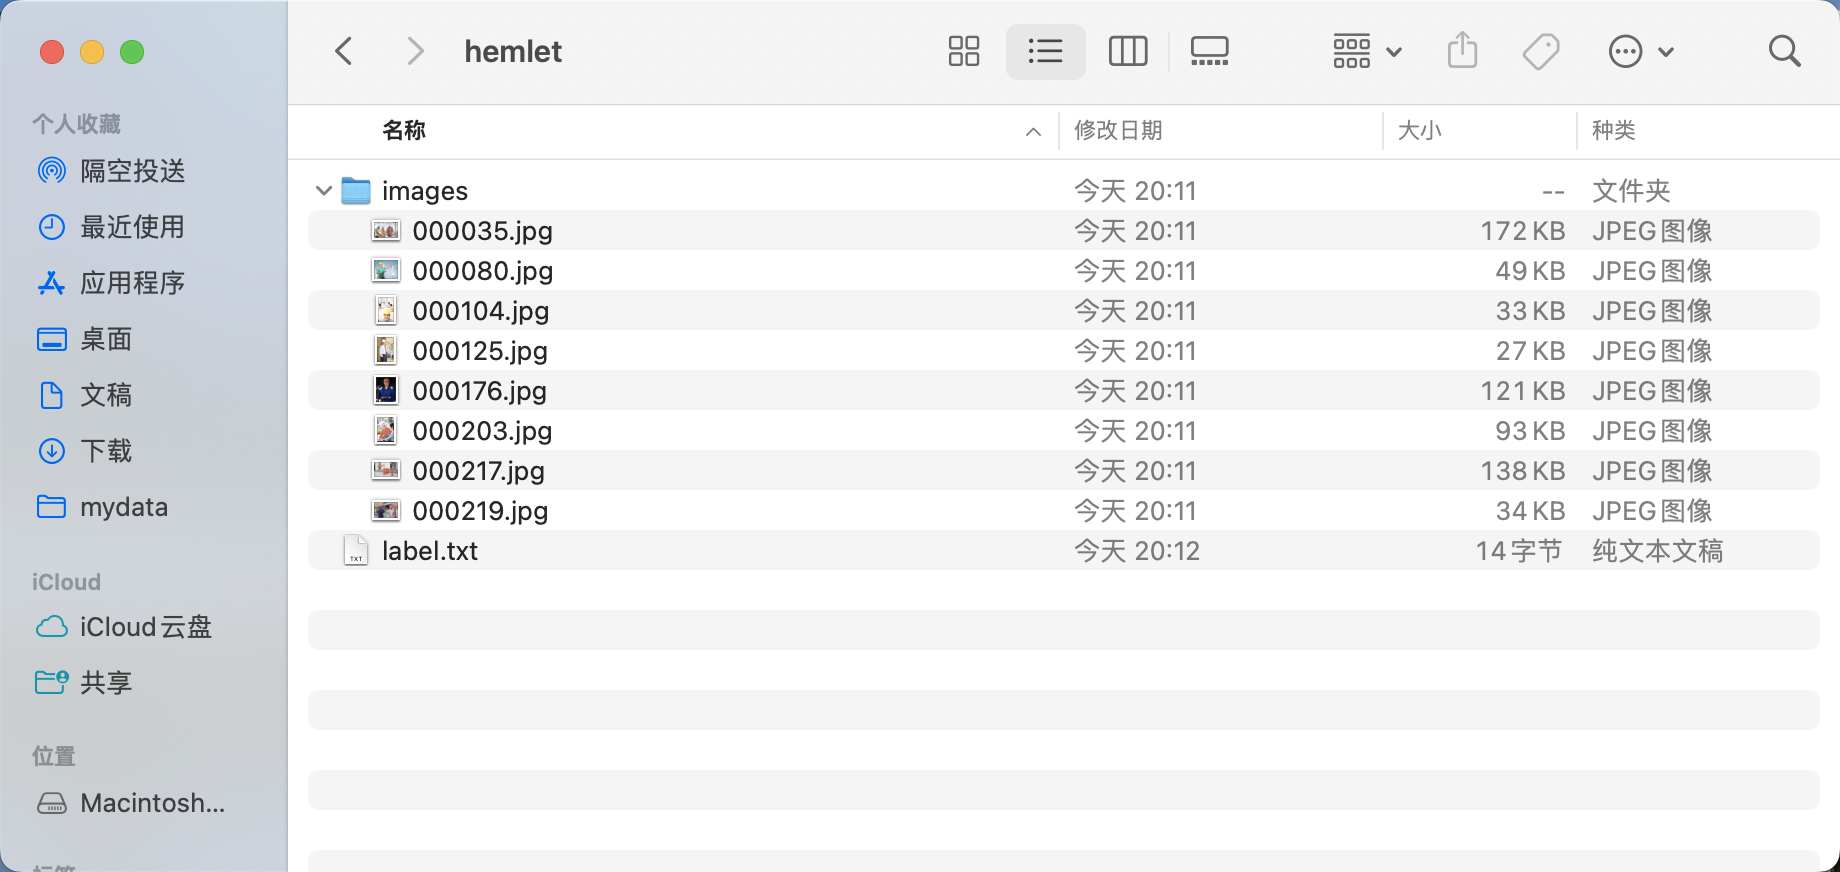
Task: Open the group-by dropdown
Action: point(1366,51)
